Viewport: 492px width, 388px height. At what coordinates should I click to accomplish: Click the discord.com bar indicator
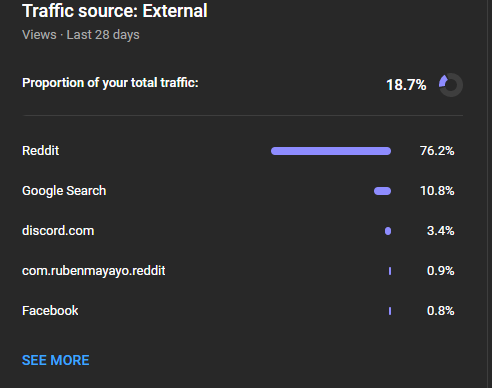(388, 231)
